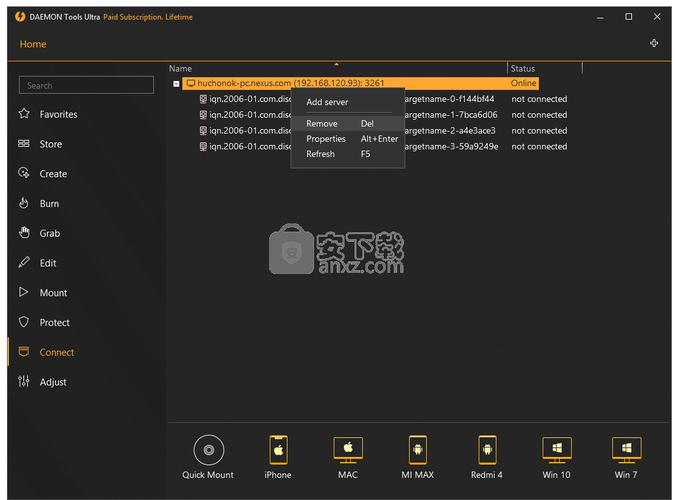675x500 pixels.
Task: Open the Store section icon
Action: (24, 143)
